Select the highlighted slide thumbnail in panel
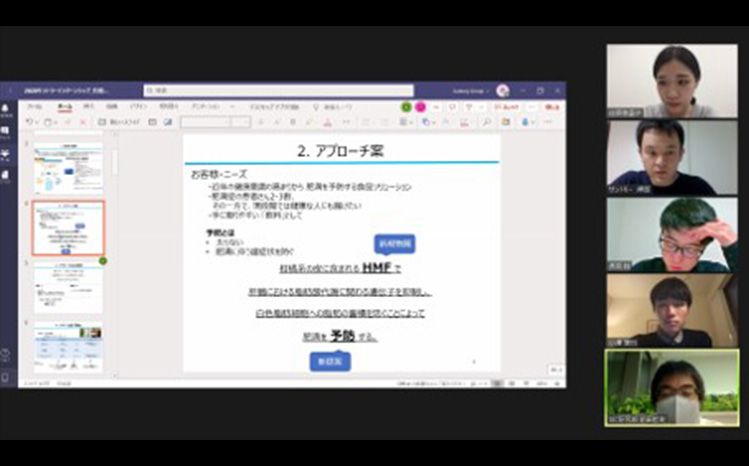The image size is (749, 466). click(68, 227)
